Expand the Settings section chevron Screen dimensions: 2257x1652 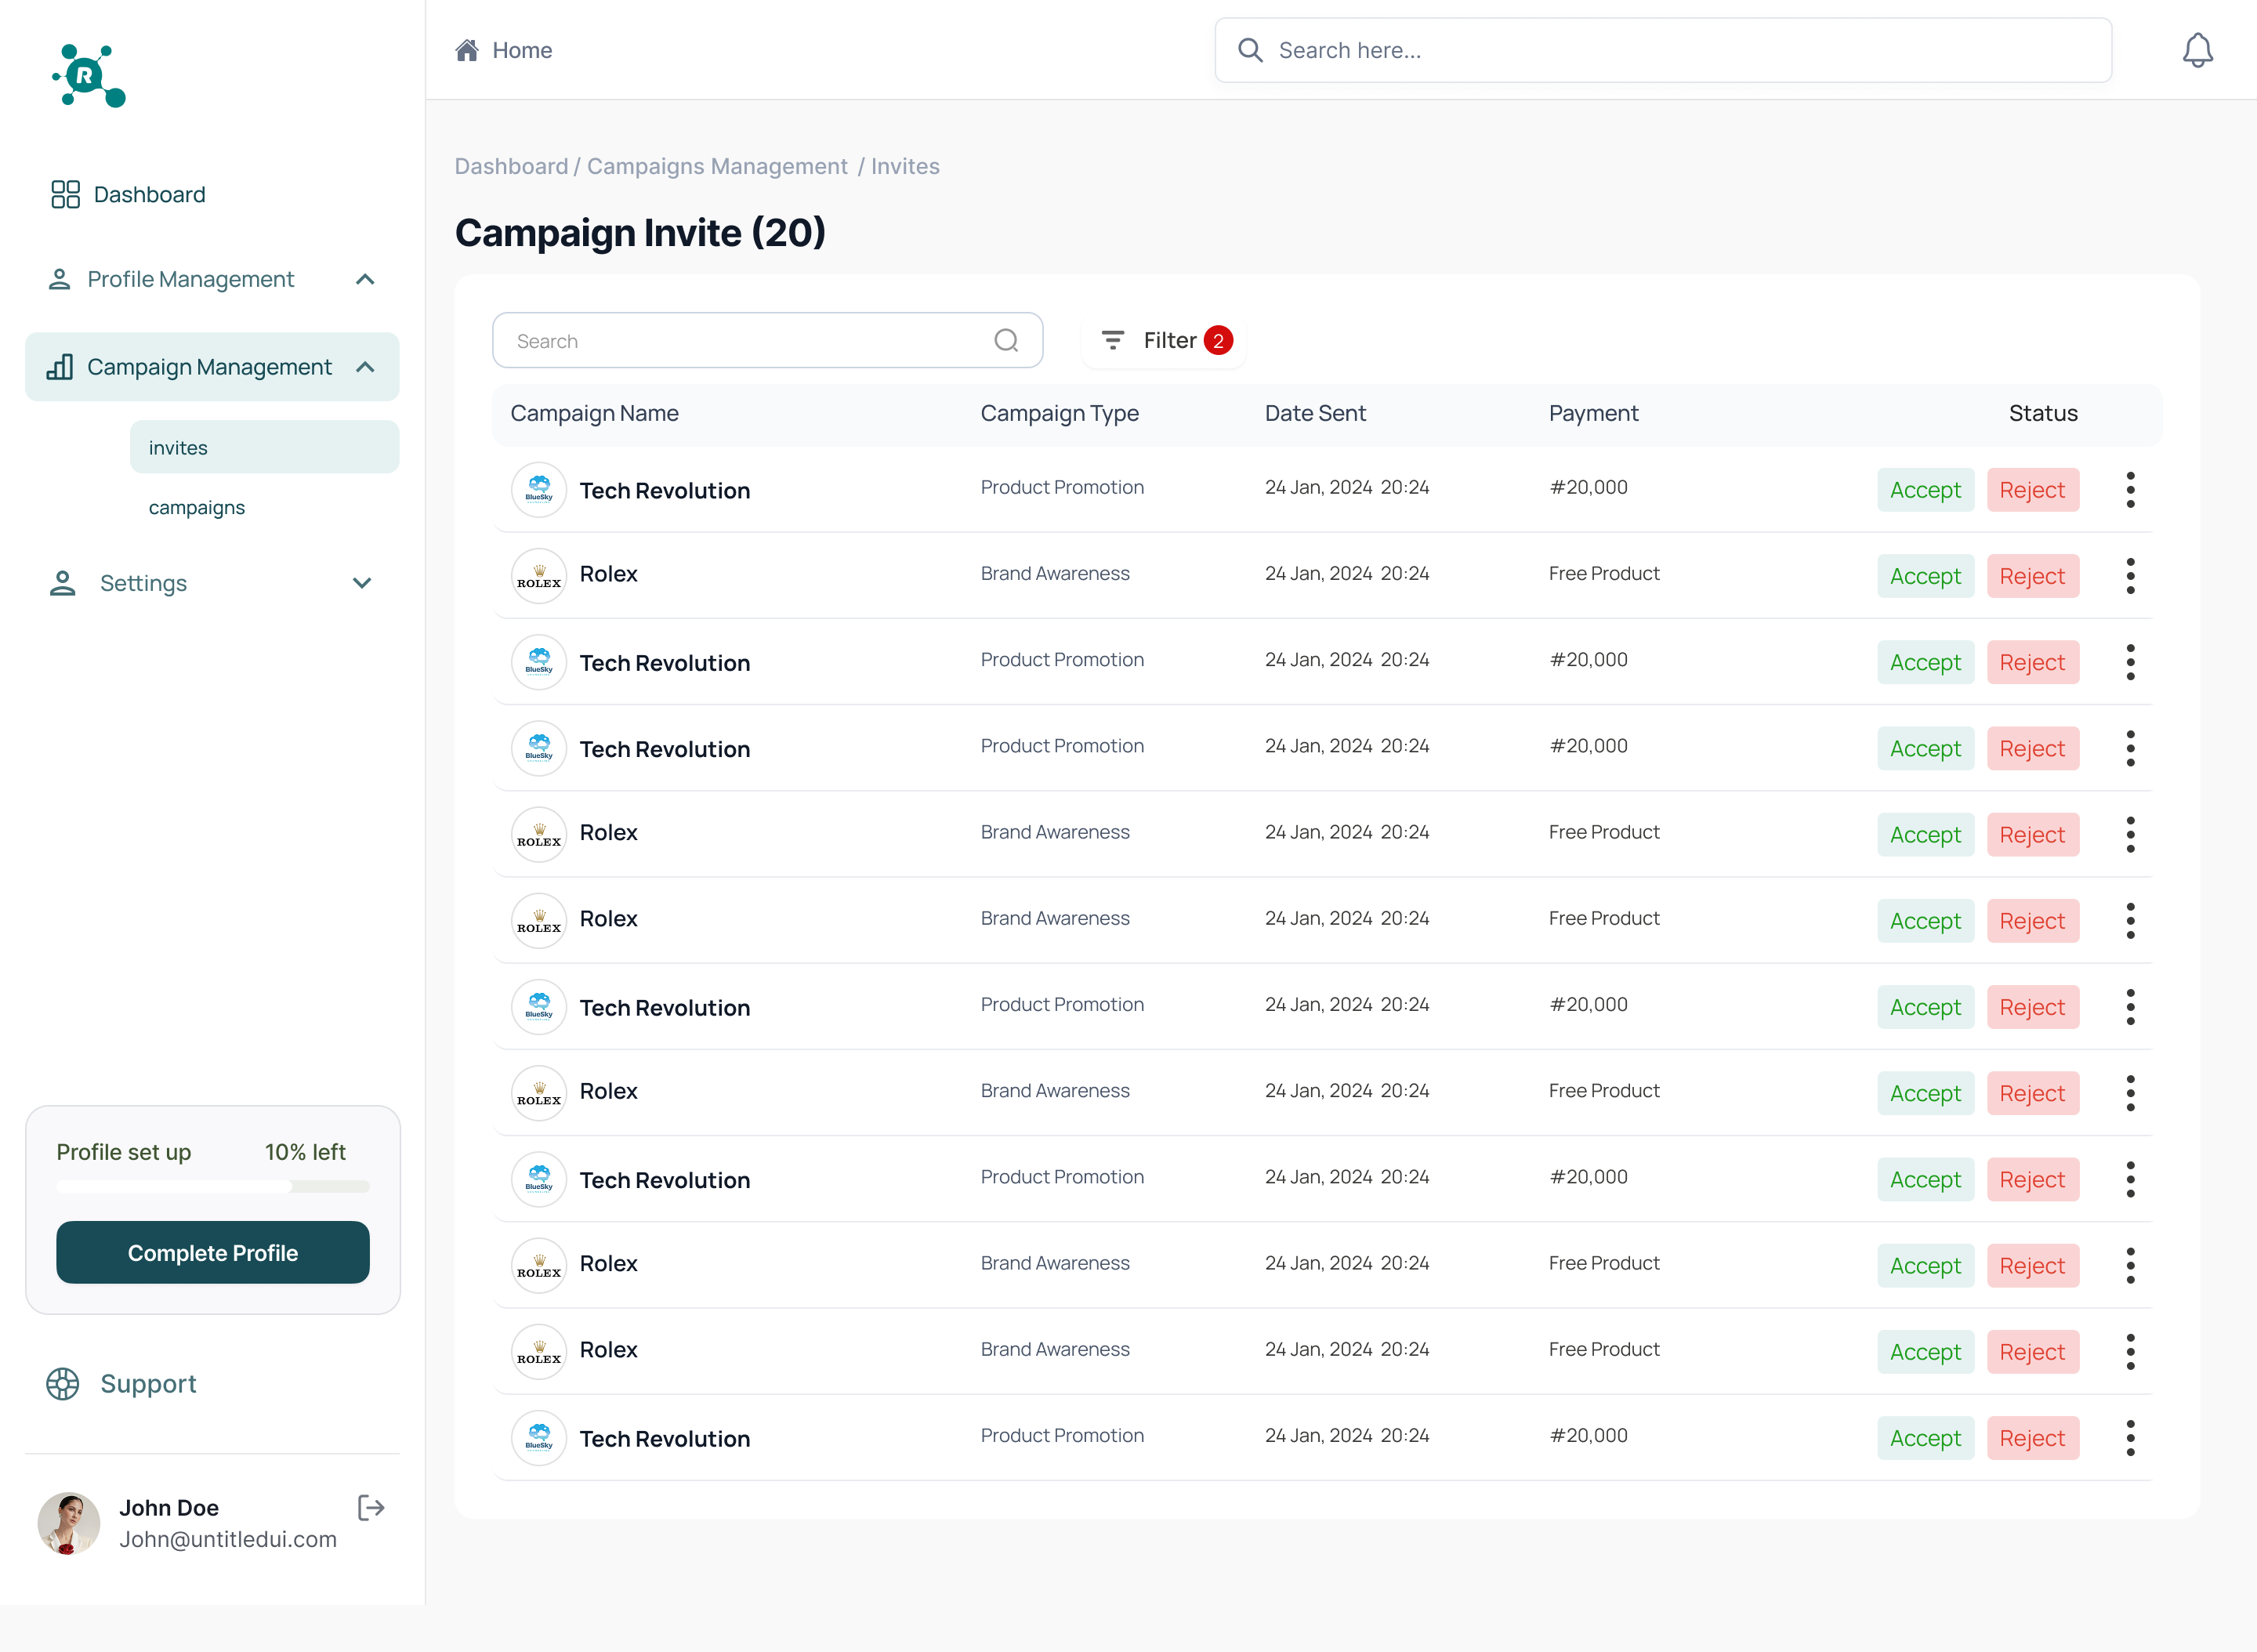point(362,583)
